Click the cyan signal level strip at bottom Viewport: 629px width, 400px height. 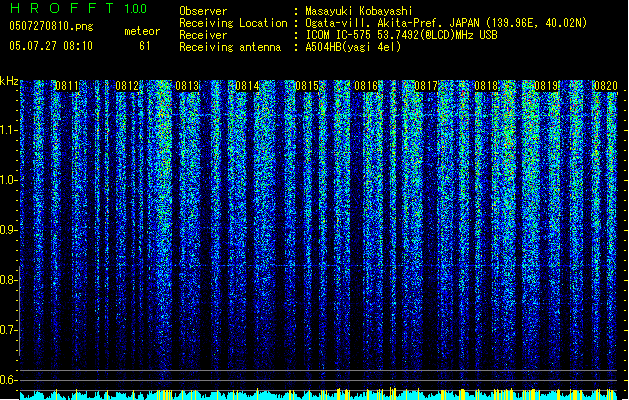(318, 395)
